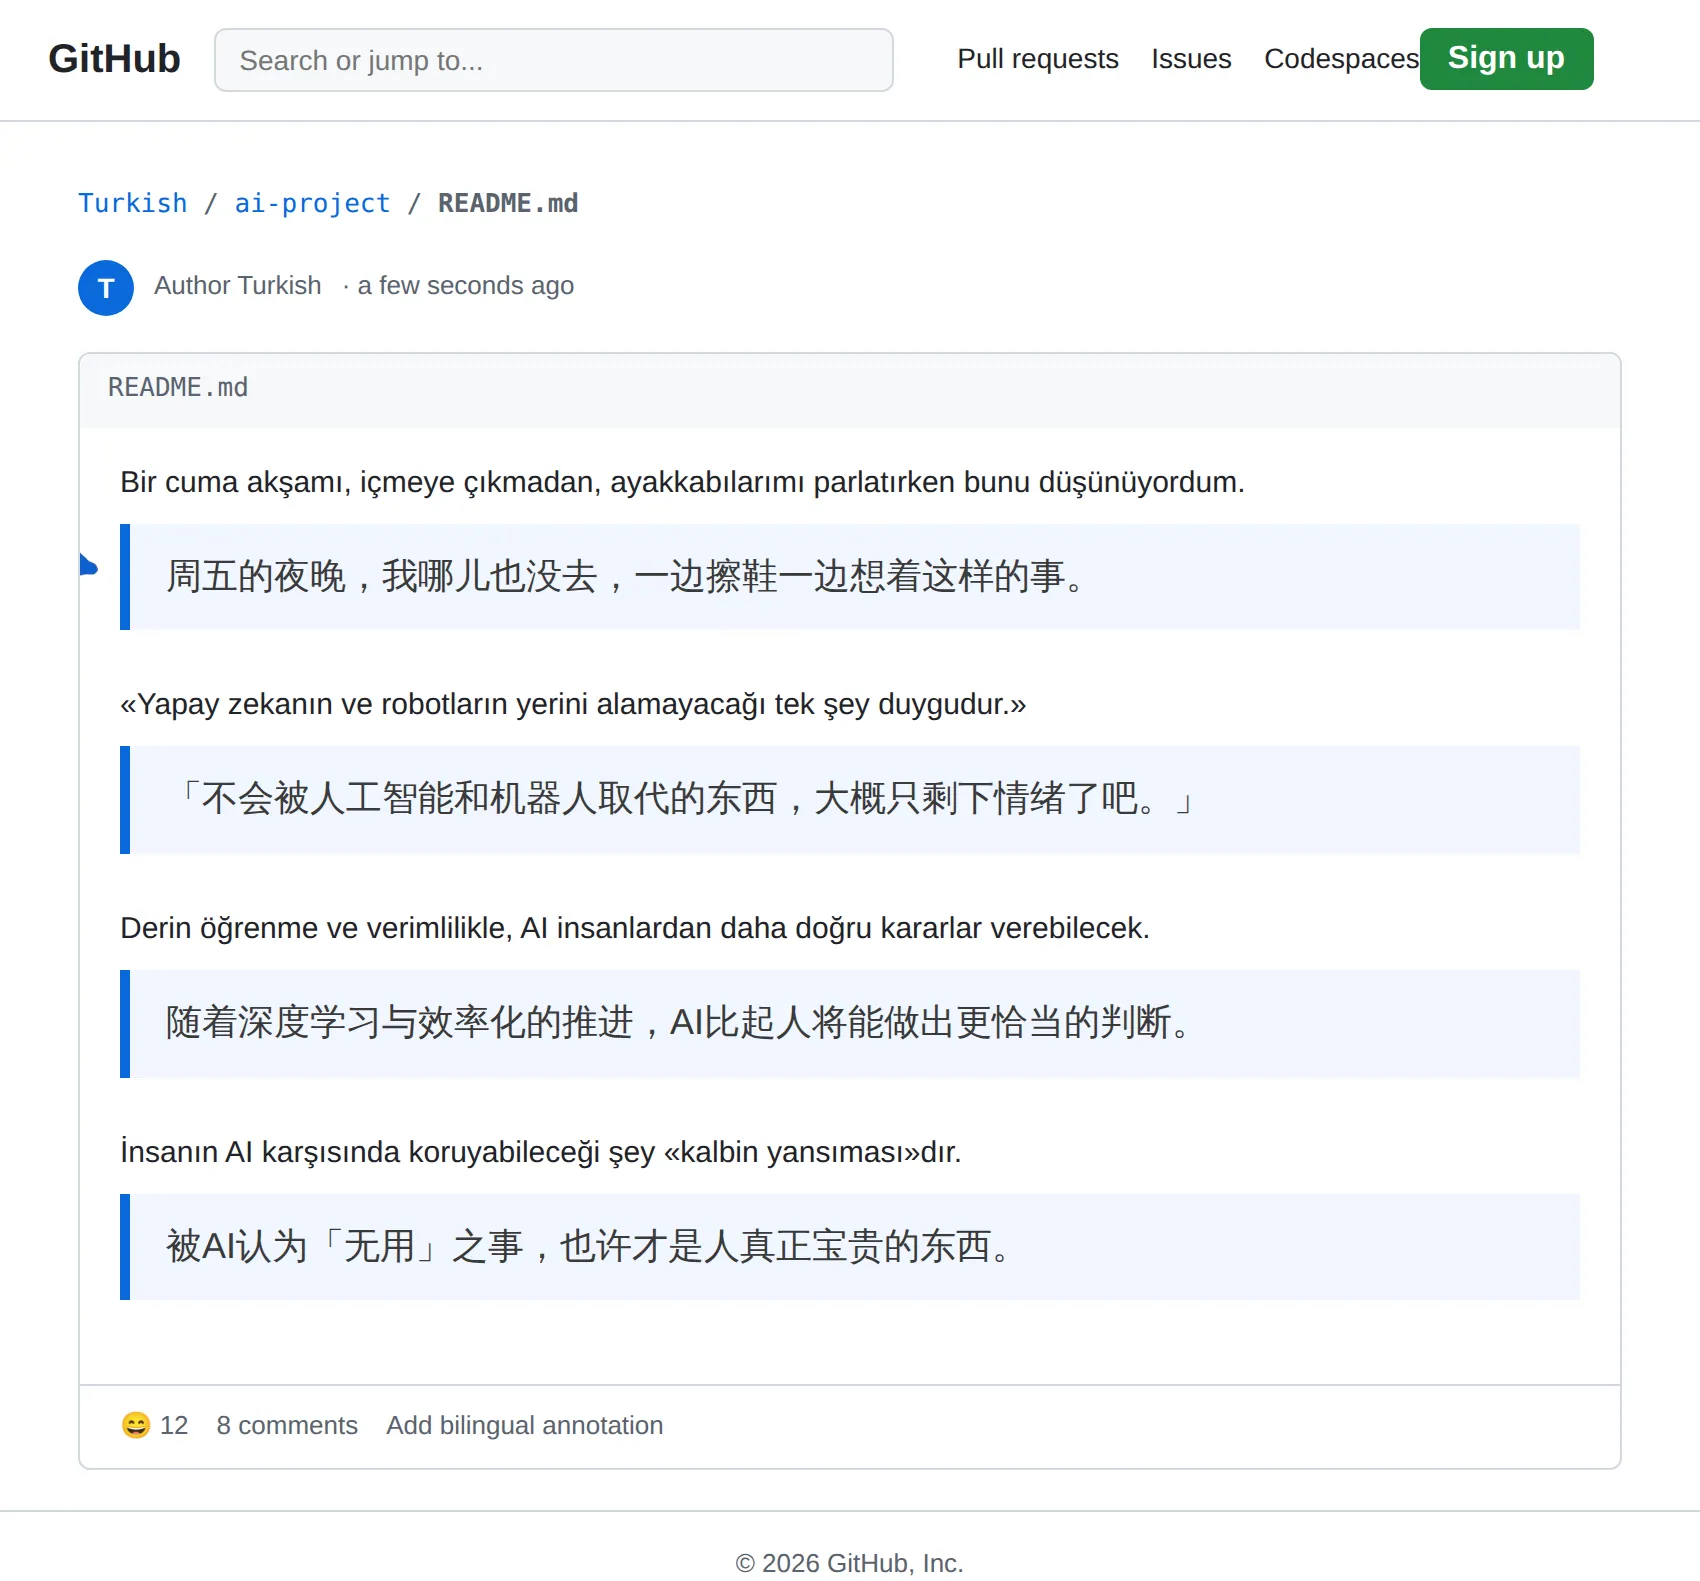Click the 'a few seconds ago' timestamp
Screen dimensions: 1700x1581
(466, 286)
